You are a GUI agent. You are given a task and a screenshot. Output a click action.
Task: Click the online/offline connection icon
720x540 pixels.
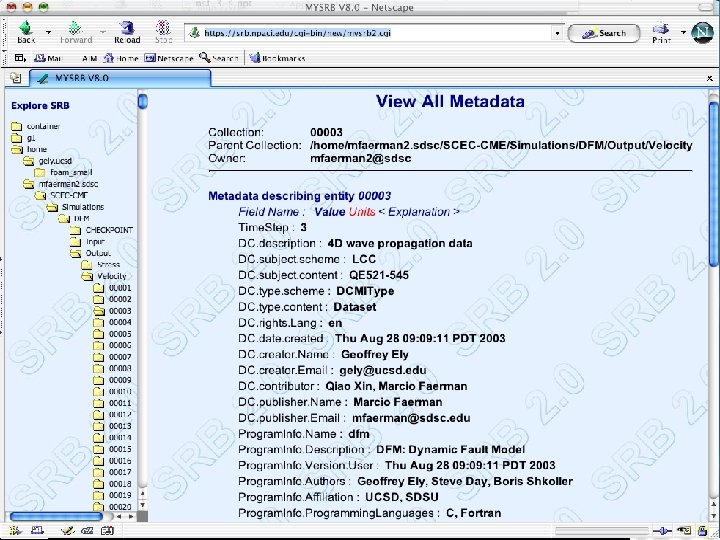(x=663, y=530)
